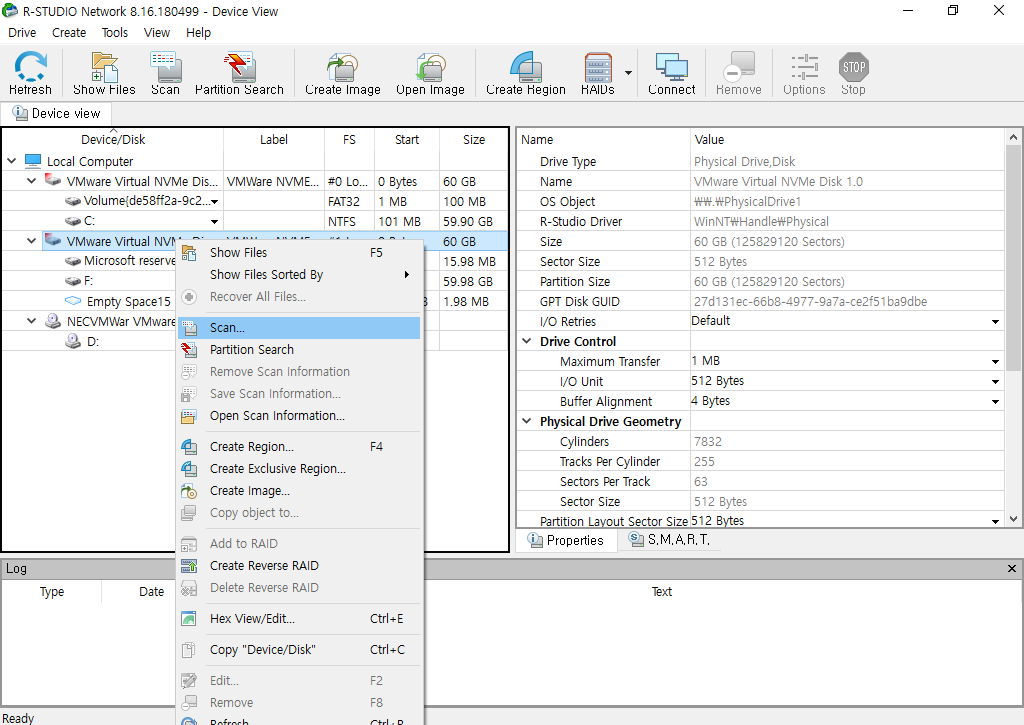1024x725 pixels.
Task: Choose Create Exclusive Region... in the context menu
Action: 299,469
